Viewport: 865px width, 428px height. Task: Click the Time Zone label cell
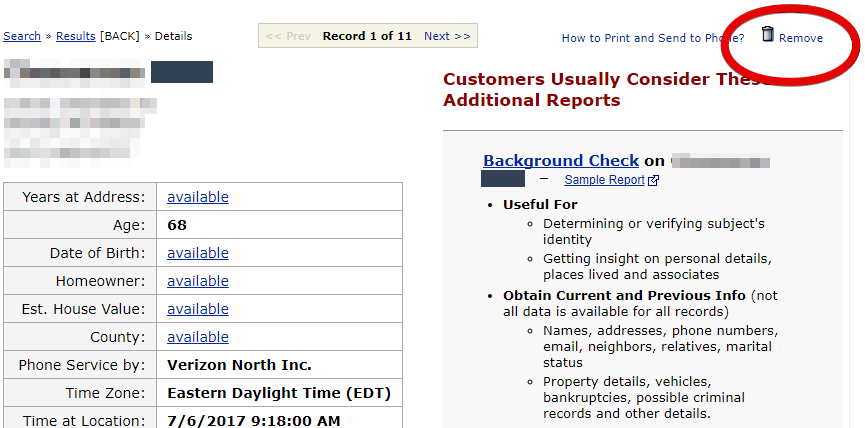coord(80,393)
